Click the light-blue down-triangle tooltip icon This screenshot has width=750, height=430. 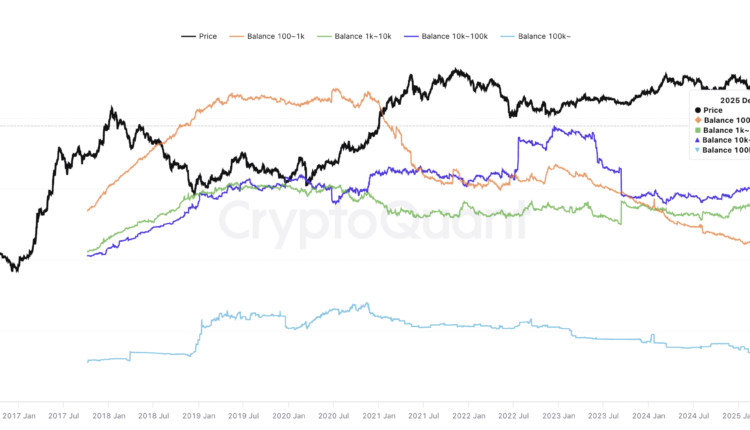click(x=697, y=150)
